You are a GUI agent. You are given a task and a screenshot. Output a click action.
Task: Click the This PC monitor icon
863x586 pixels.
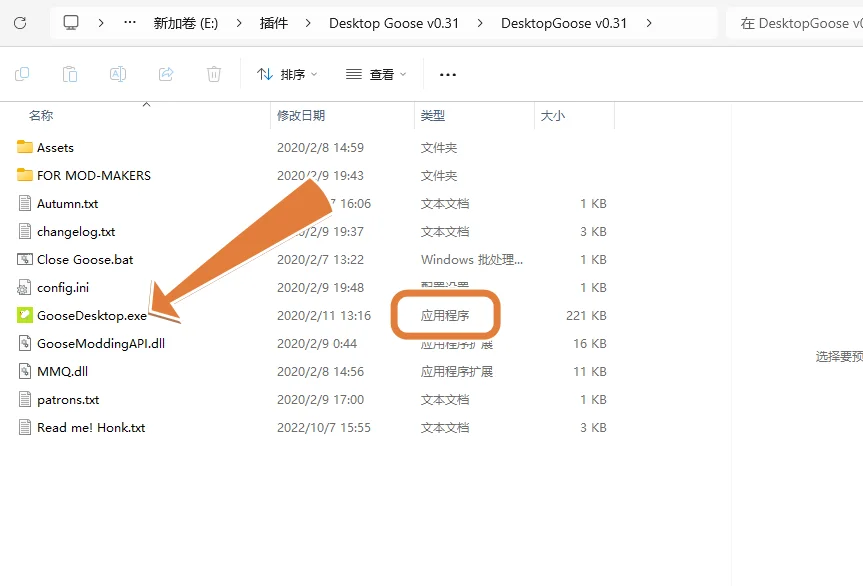(x=71, y=23)
